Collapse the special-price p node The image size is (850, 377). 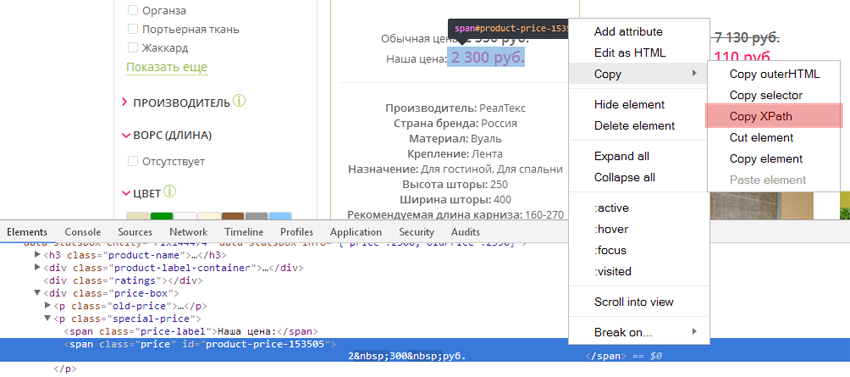coord(48,318)
